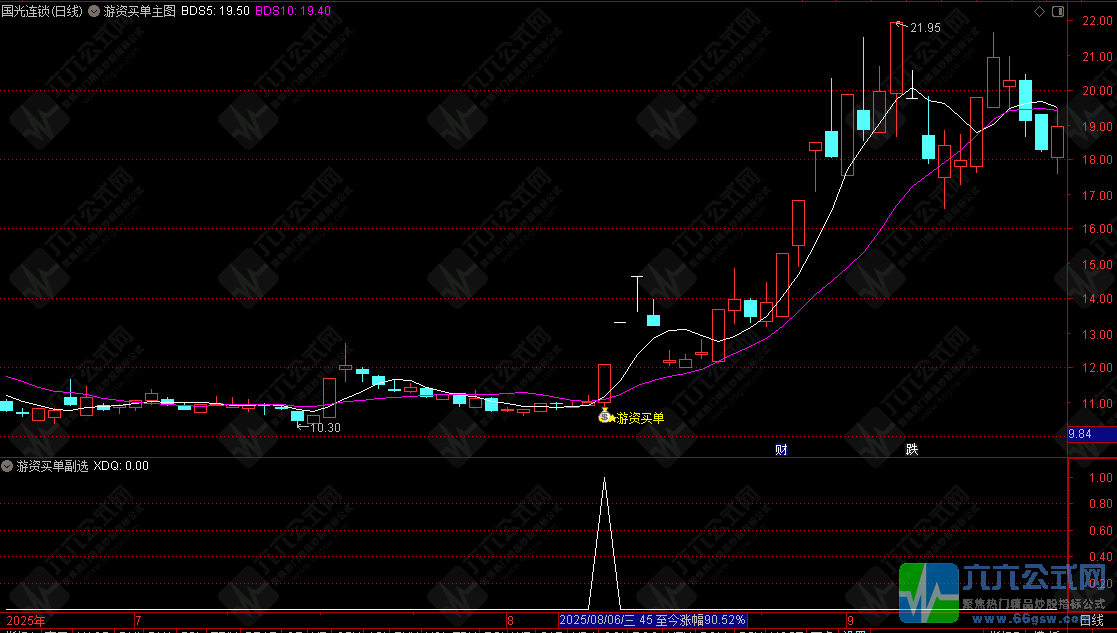Click the BDS10: 19.40 indicator value
Screen dimensions: 1117x633
tap(293, 11)
